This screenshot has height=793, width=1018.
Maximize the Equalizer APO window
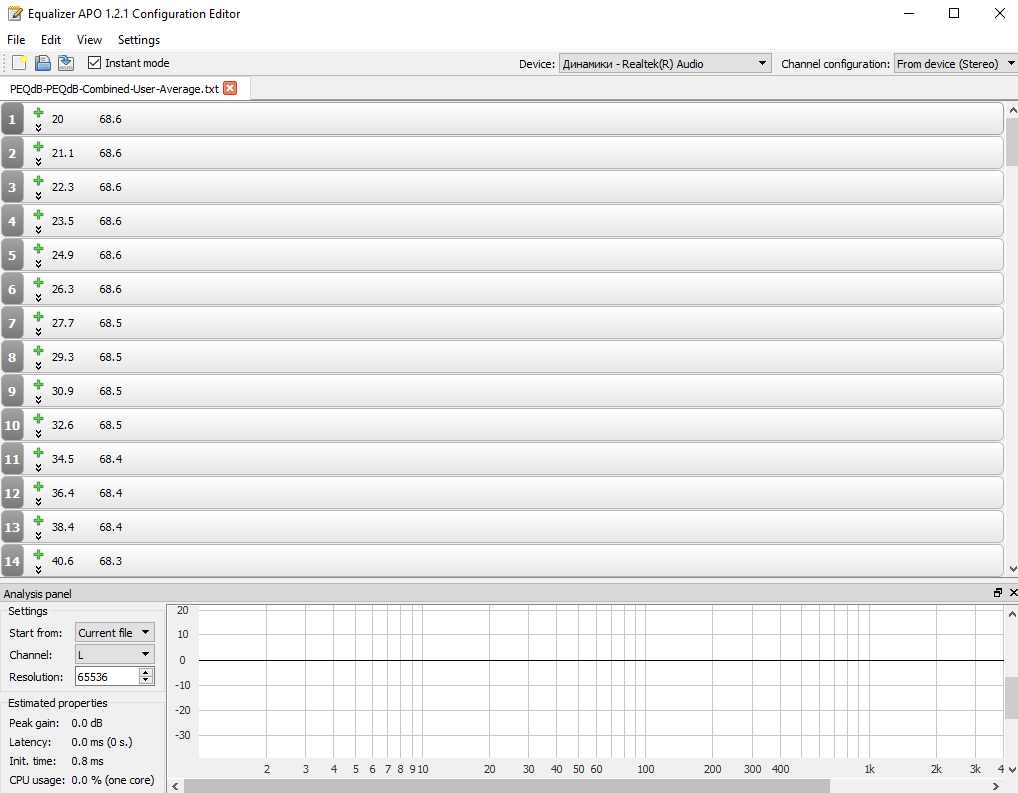(x=954, y=13)
